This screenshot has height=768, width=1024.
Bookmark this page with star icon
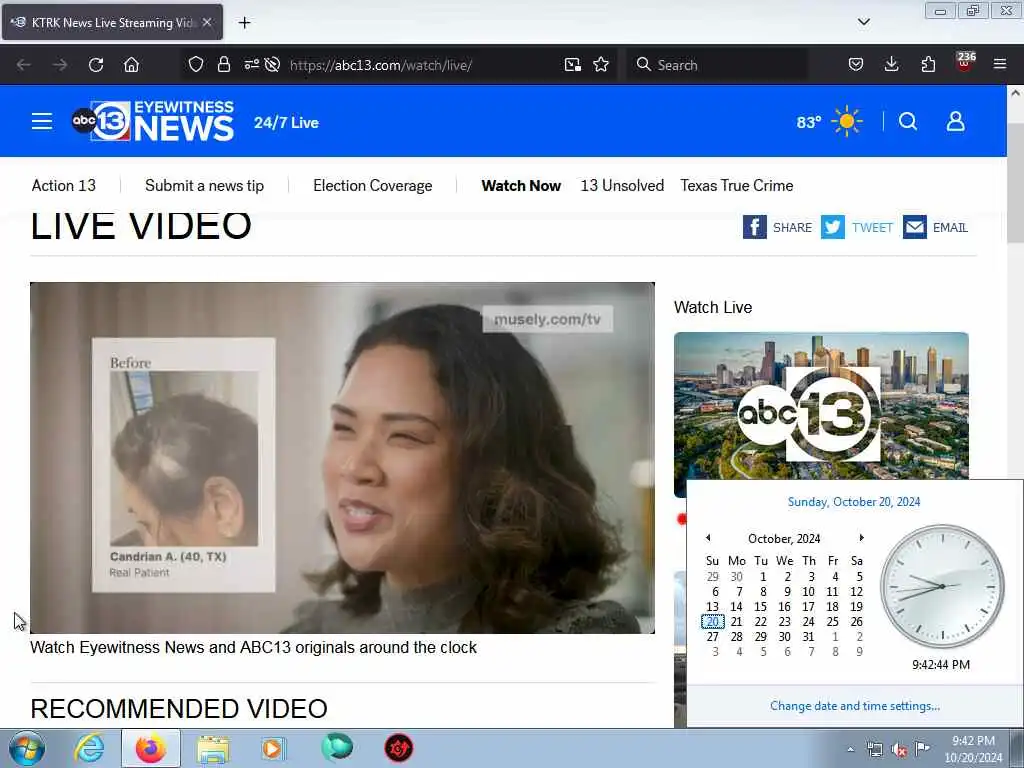pyautogui.click(x=601, y=65)
